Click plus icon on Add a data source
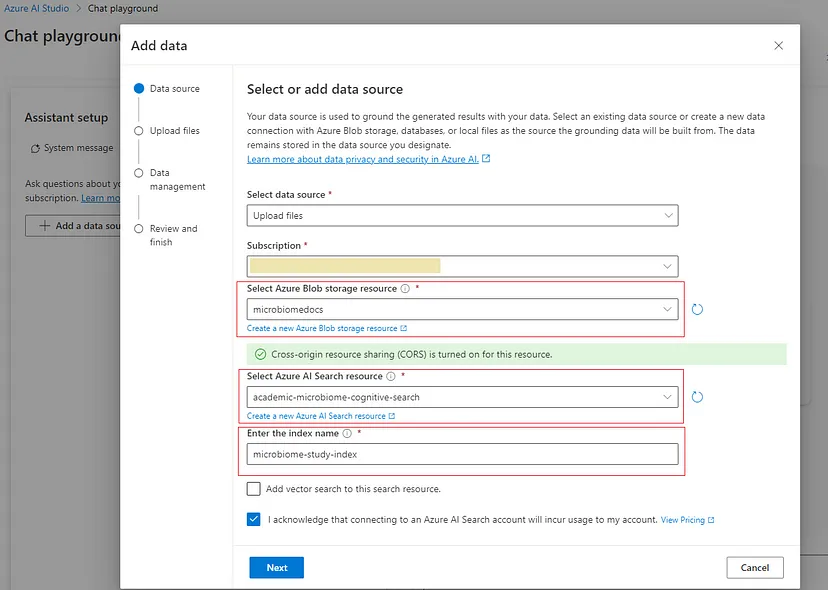This screenshot has width=828, height=590. pos(45,226)
